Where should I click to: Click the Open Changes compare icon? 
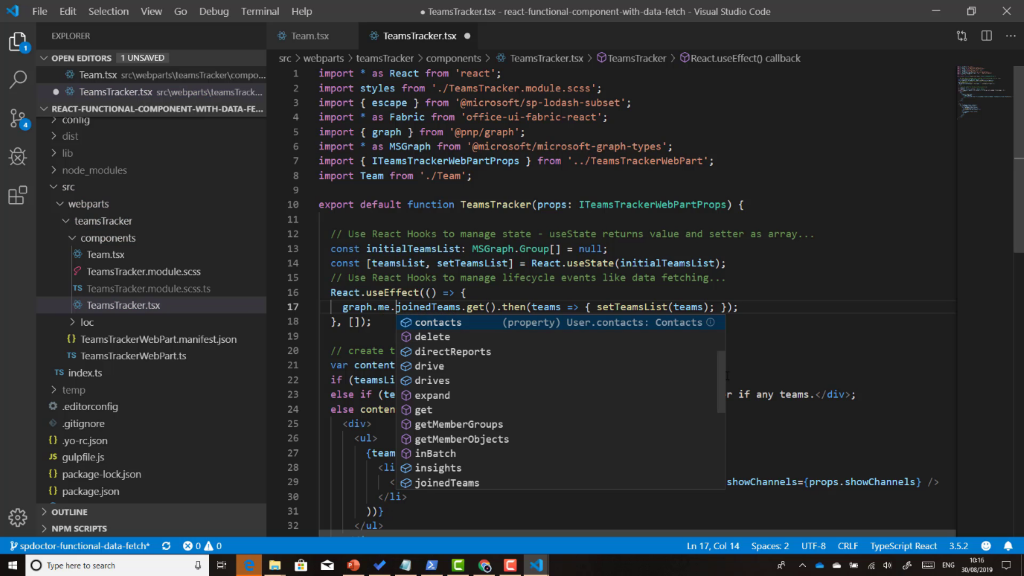[962, 36]
